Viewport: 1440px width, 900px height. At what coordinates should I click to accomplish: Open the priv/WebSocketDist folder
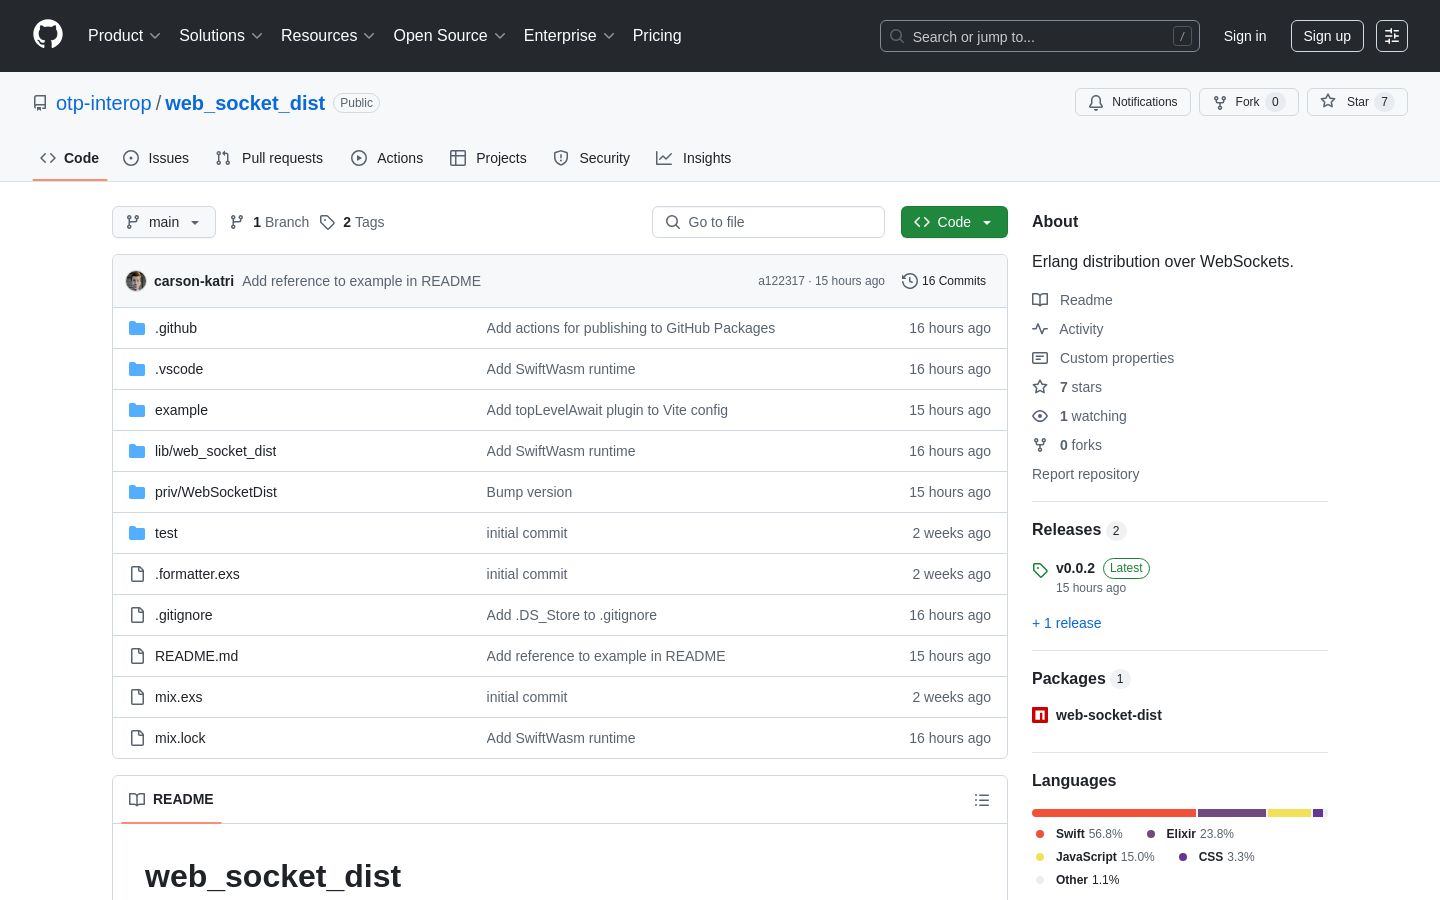[216, 492]
